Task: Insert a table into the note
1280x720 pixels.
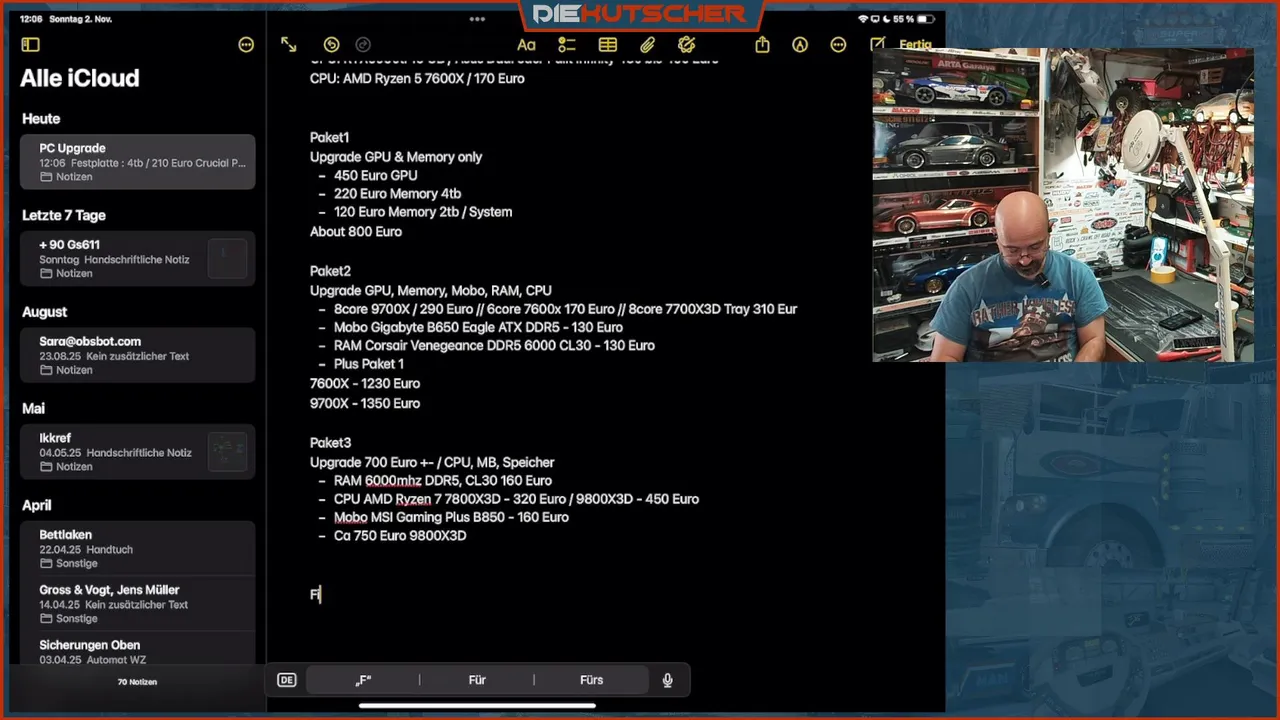Action: pyautogui.click(x=607, y=45)
